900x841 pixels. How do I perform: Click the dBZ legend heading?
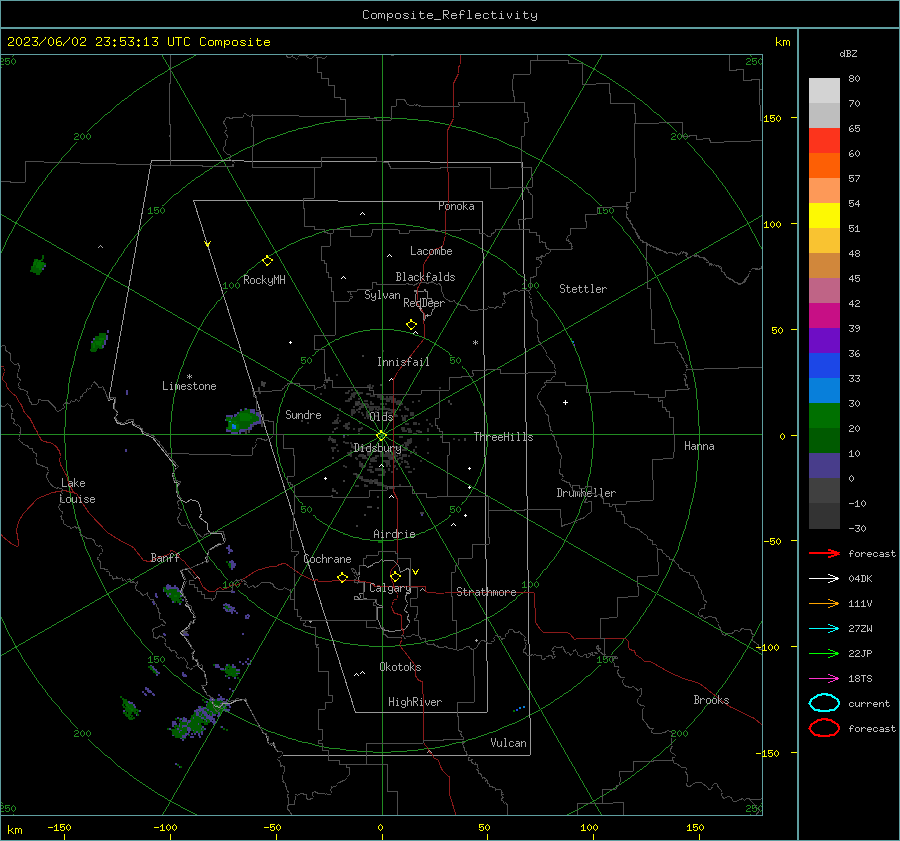848,53
